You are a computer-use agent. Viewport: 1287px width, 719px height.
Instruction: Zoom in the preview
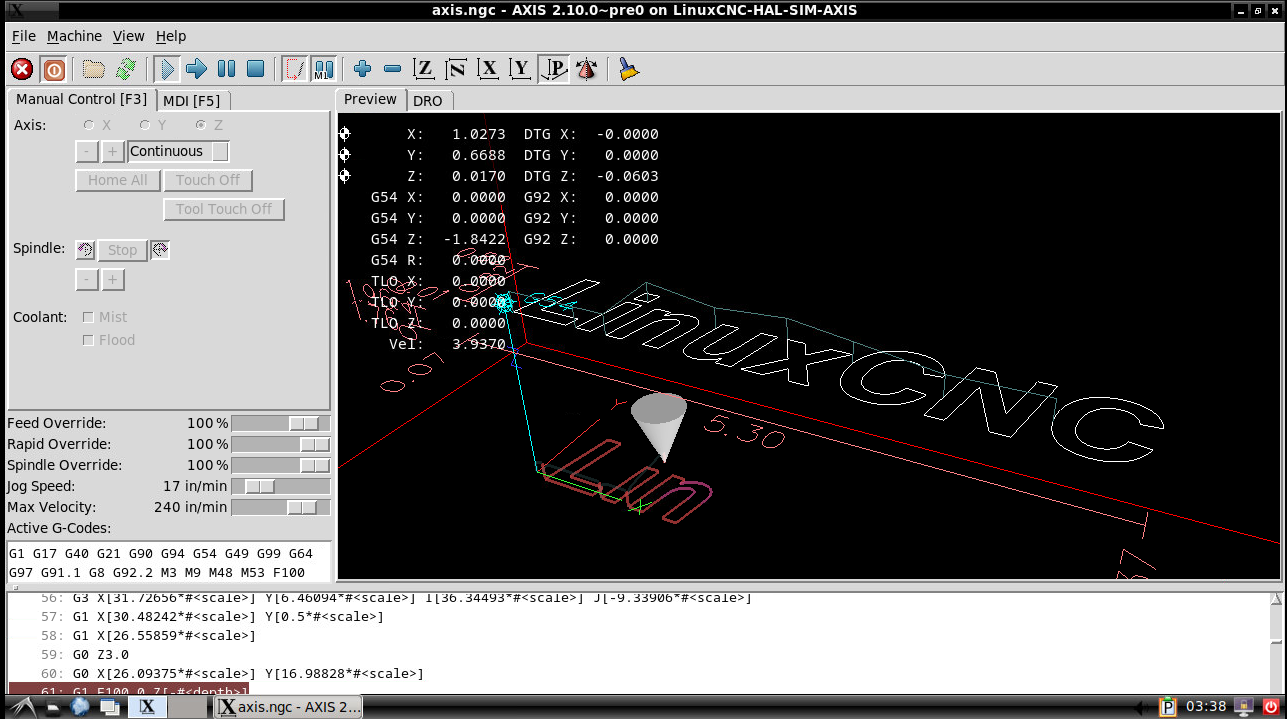[x=362, y=69]
